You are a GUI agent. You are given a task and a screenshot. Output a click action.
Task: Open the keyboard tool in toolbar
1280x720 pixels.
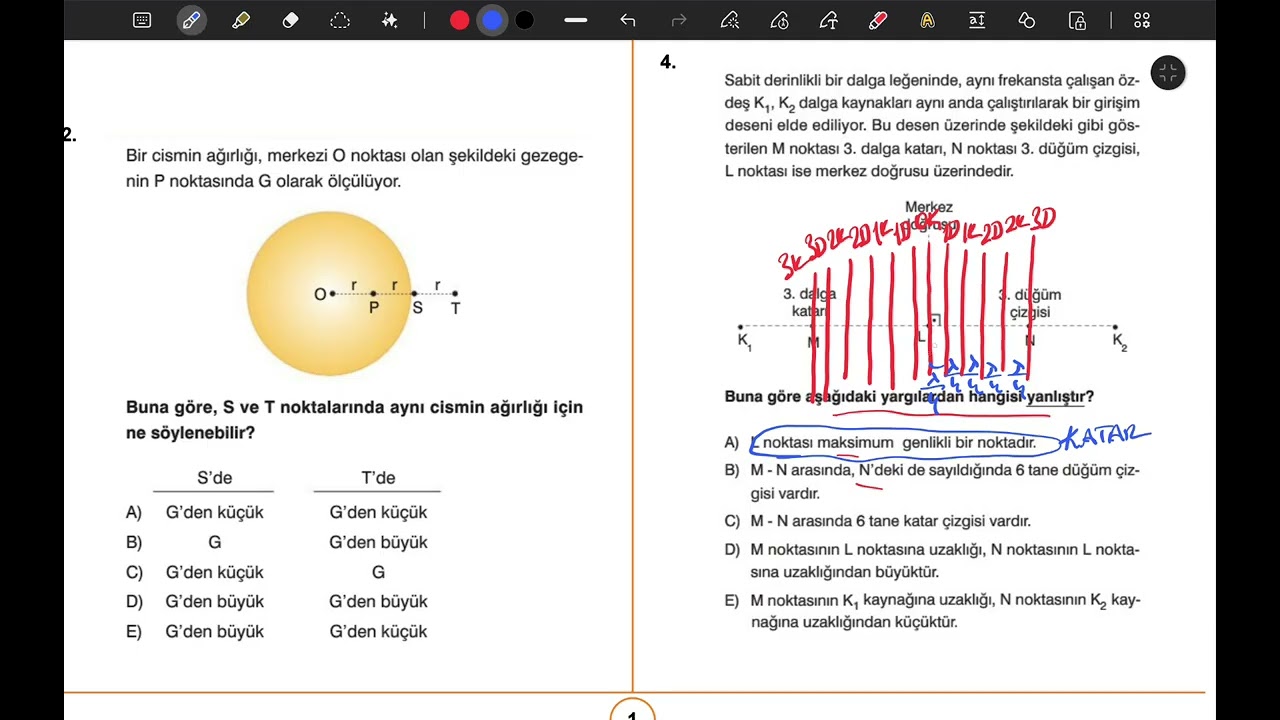(x=142, y=20)
